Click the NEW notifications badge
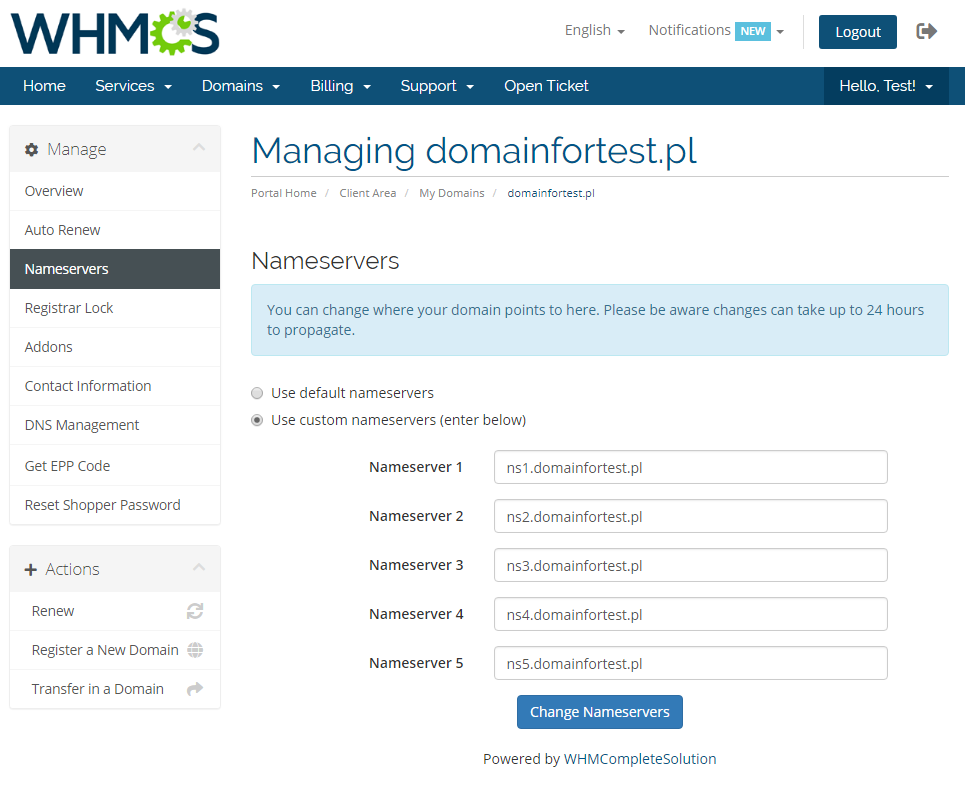Screen dimensions: 965x804 [x=753, y=31]
